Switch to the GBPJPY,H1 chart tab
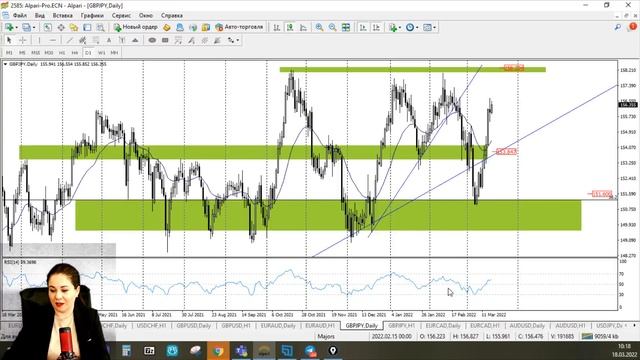Image resolution: width=640 pixels, height=360 pixels. (x=402, y=326)
